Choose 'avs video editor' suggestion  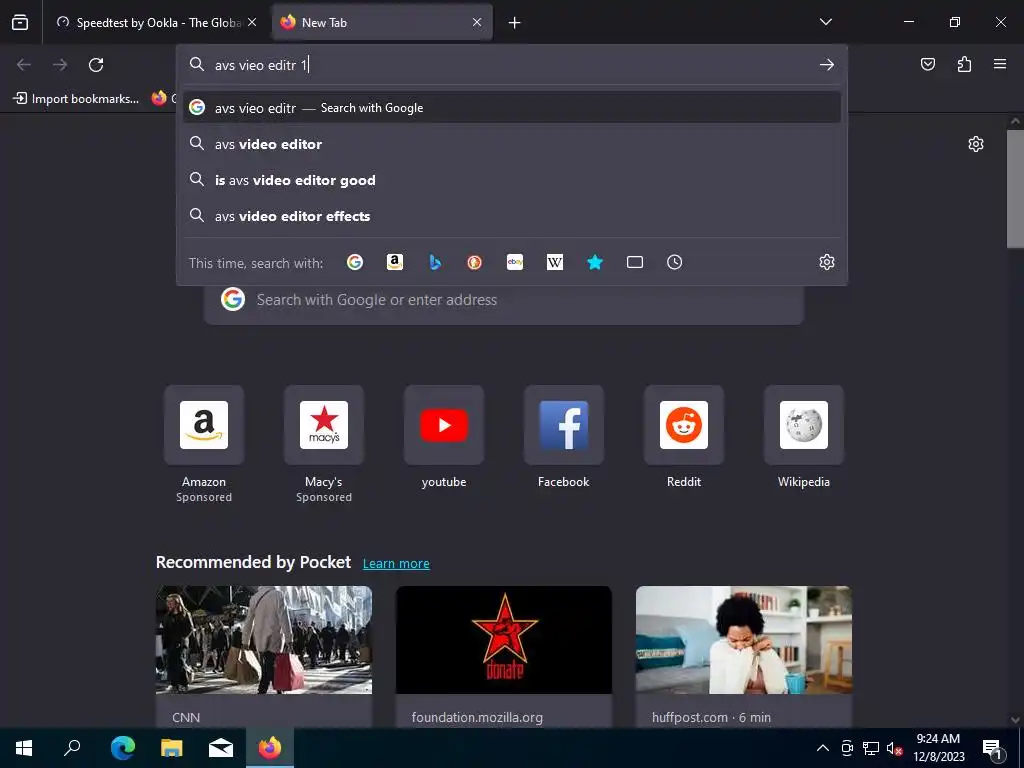[x=512, y=144]
